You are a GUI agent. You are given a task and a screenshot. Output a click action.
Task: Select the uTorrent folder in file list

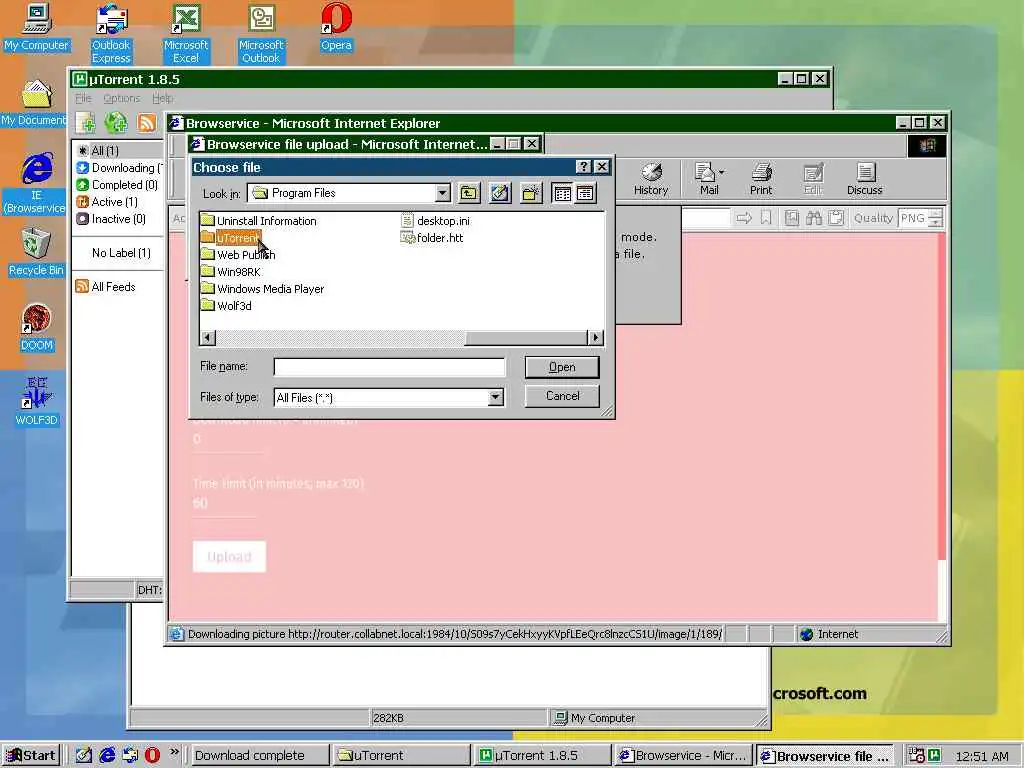(231, 238)
